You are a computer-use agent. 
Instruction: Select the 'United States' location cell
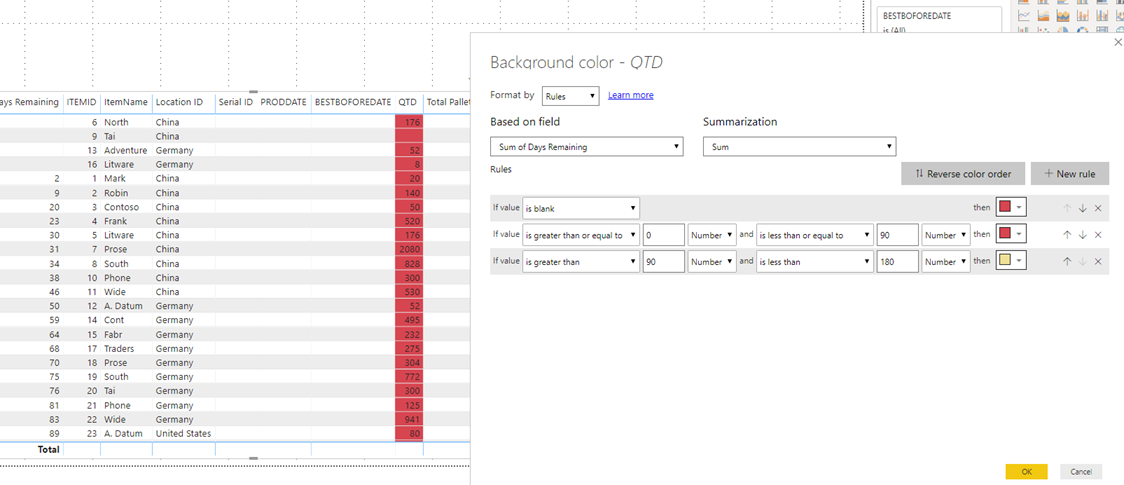[184, 433]
